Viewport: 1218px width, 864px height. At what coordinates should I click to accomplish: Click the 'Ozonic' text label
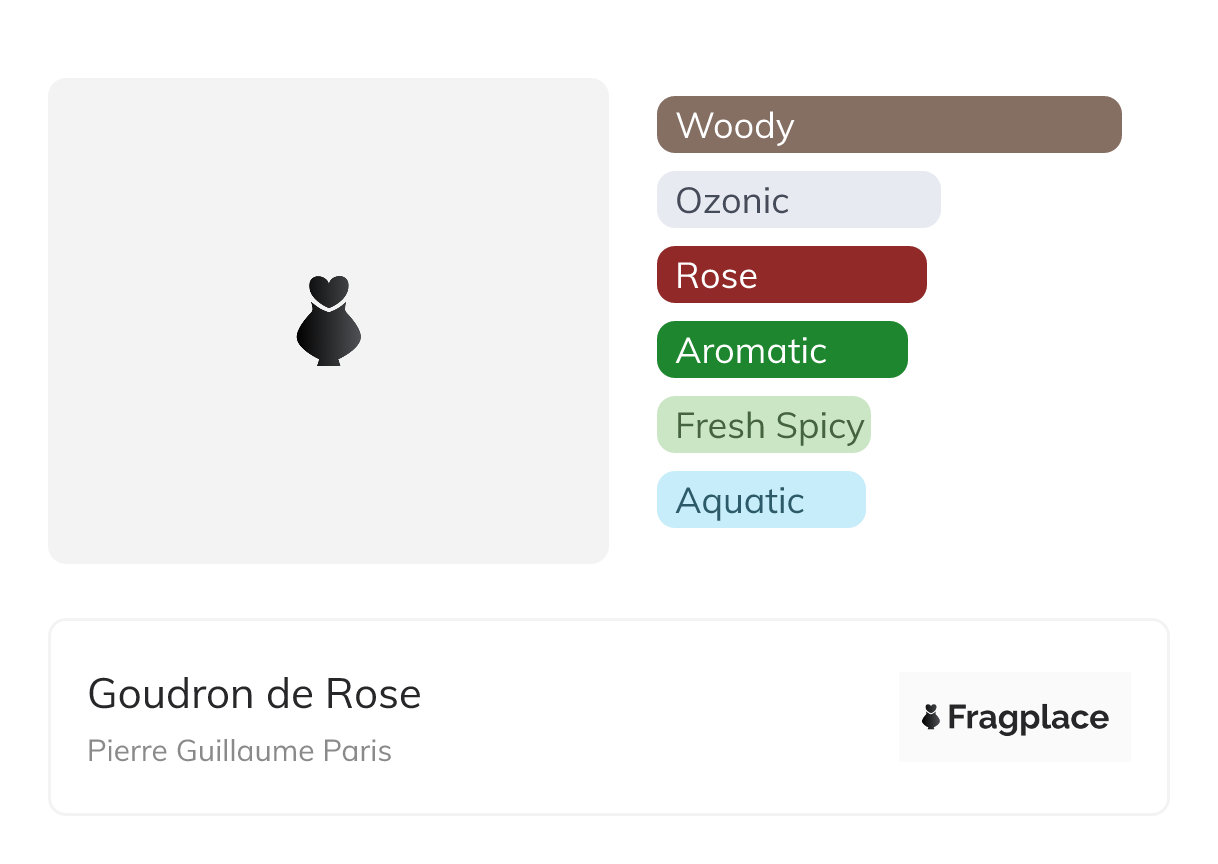tap(732, 201)
